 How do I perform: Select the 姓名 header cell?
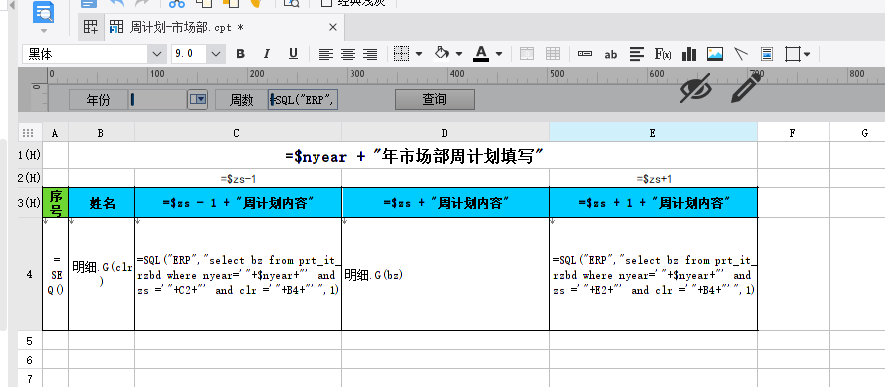[102, 203]
